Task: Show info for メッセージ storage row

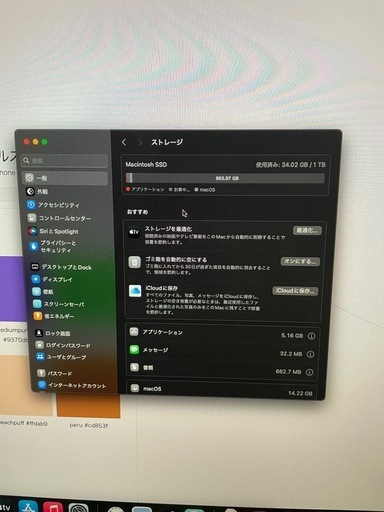Action: pyautogui.click(x=310, y=354)
